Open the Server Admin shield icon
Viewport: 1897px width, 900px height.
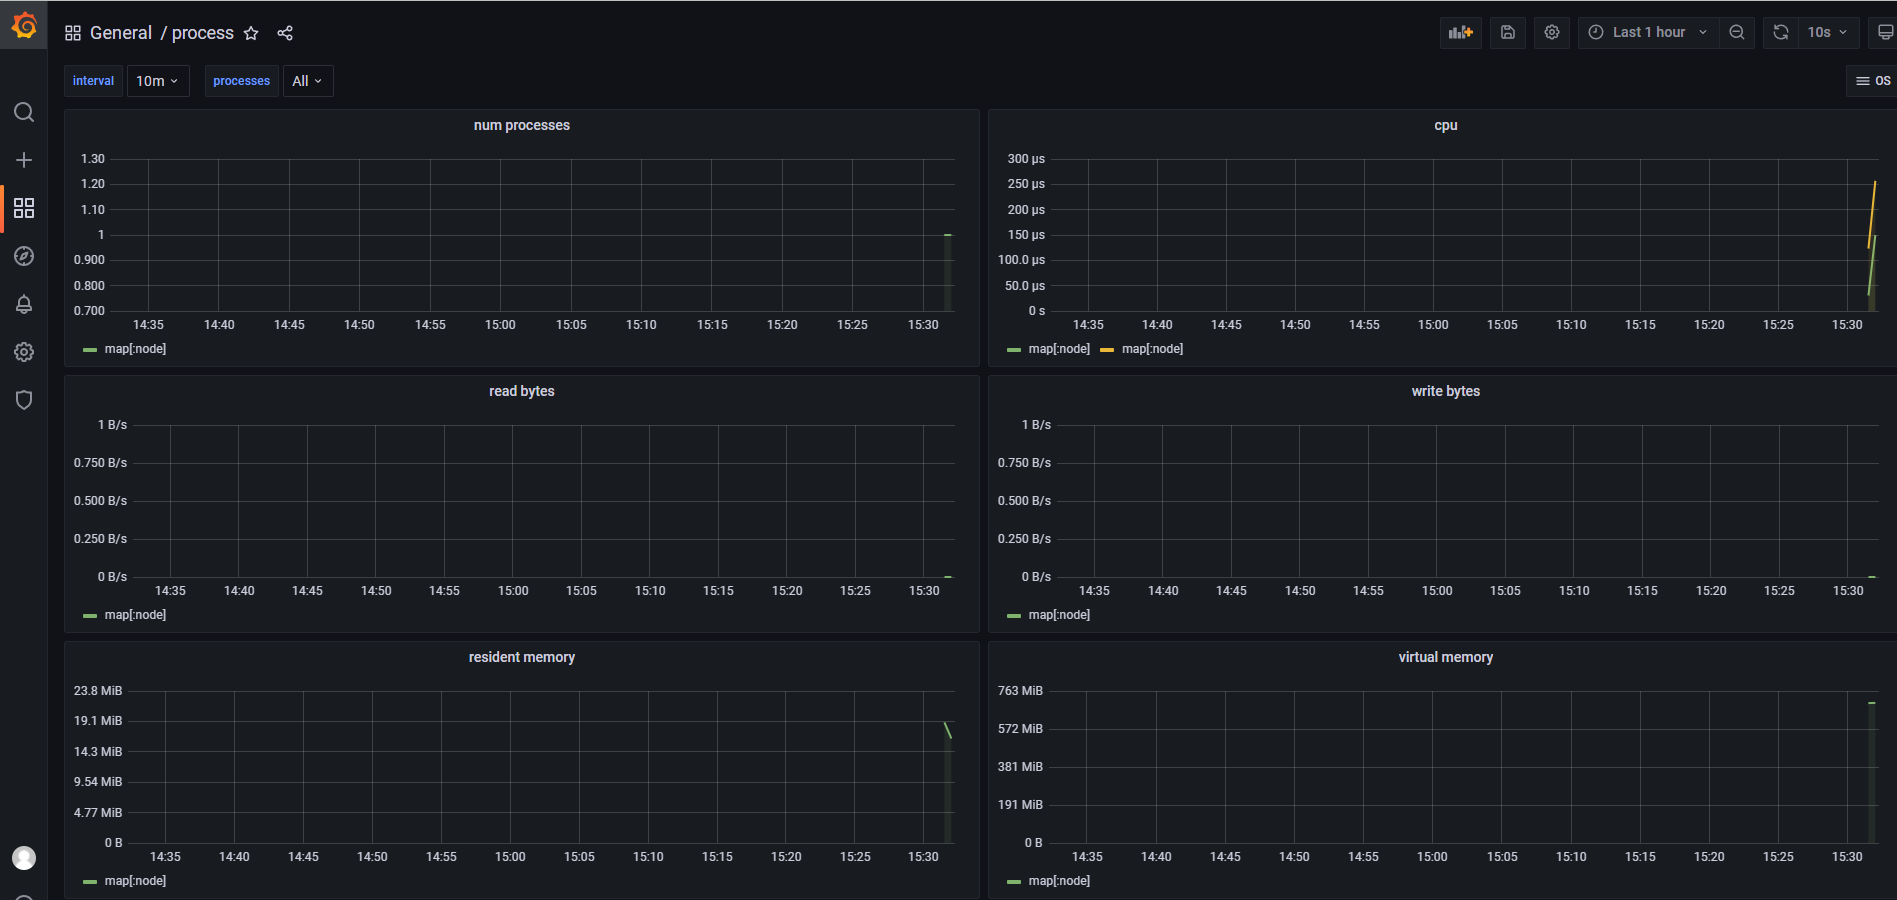(x=24, y=400)
